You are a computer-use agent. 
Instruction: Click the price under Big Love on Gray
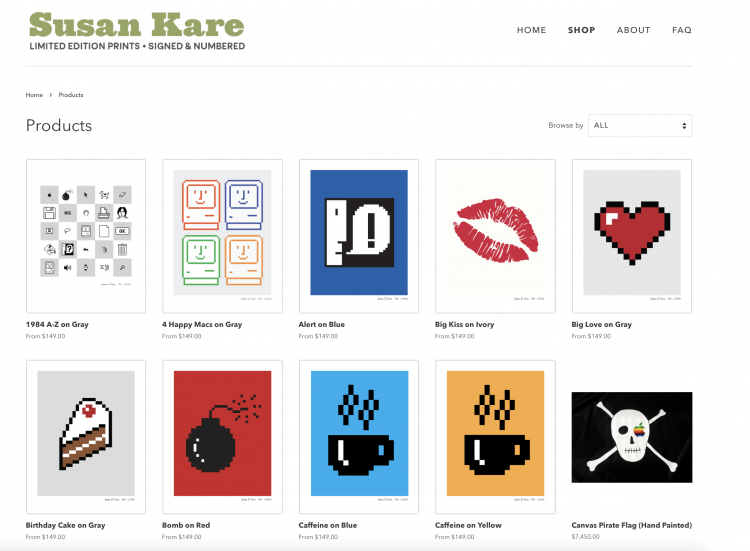point(591,336)
